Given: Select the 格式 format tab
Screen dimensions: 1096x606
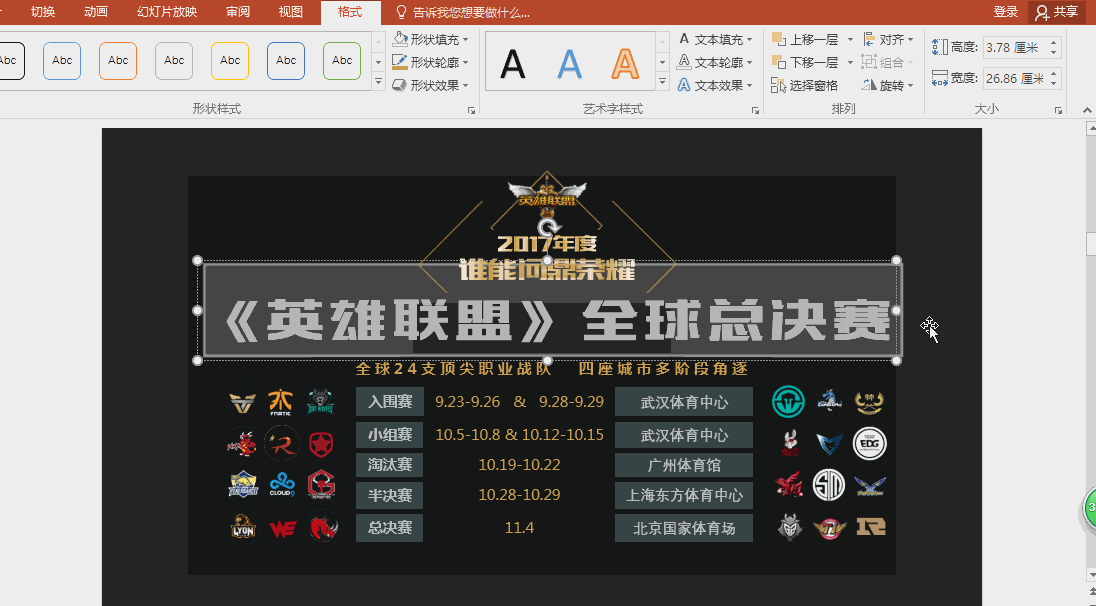Looking at the screenshot, I should (349, 12).
